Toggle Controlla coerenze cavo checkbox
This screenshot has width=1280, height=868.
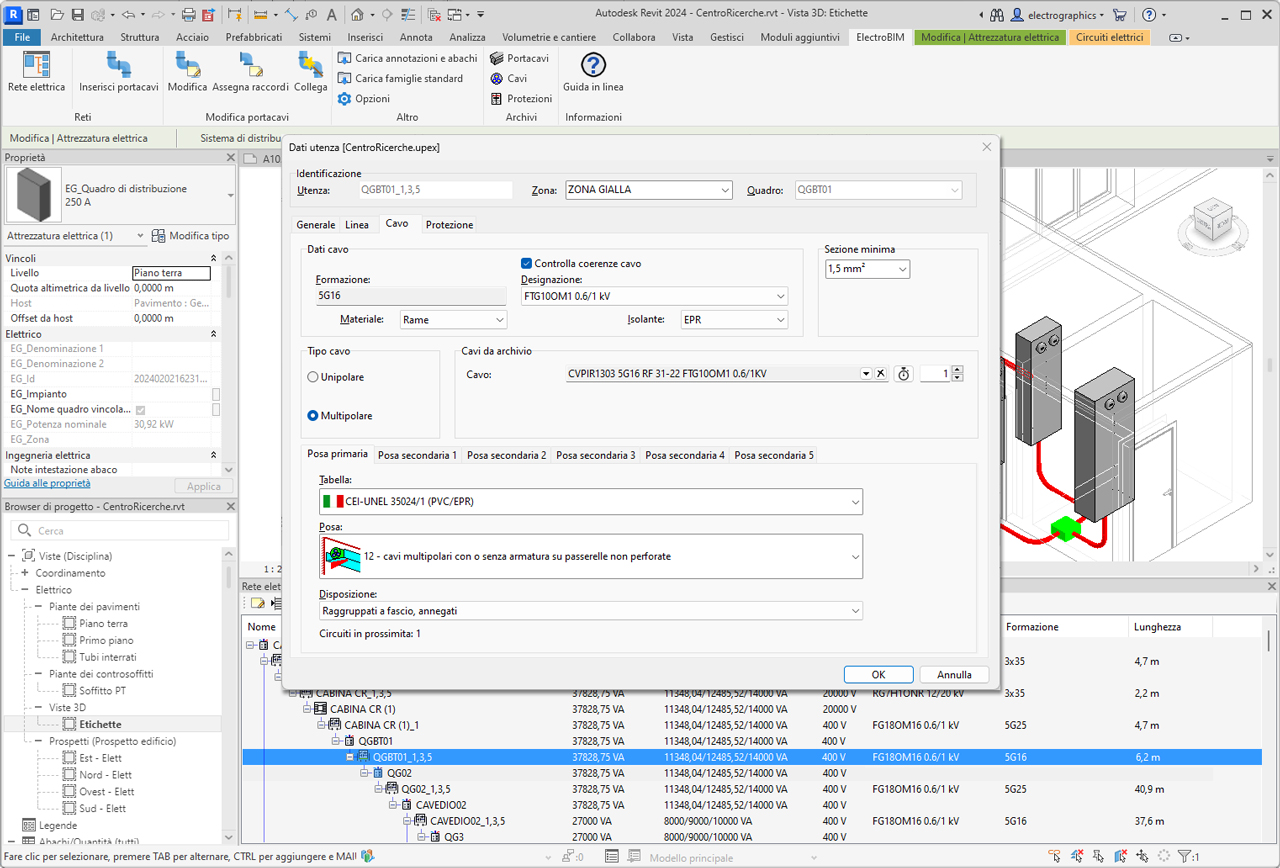coord(527,264)
